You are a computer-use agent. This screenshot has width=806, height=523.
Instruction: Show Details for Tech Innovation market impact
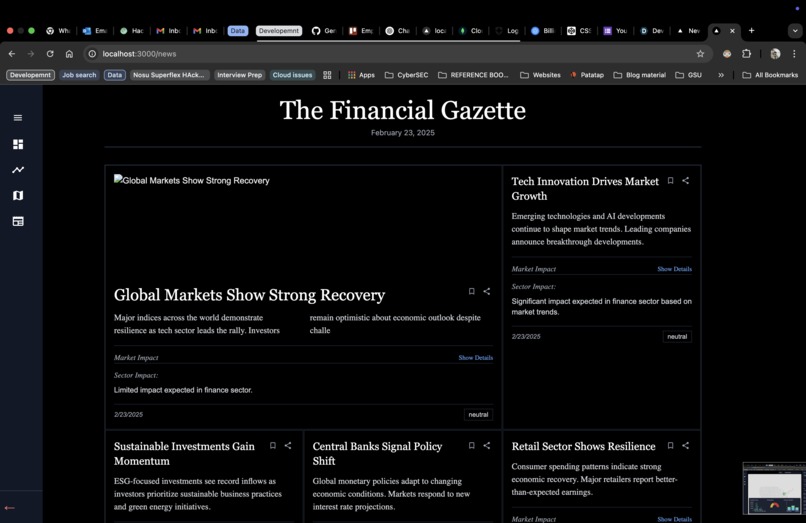click(x=674, y=269)
